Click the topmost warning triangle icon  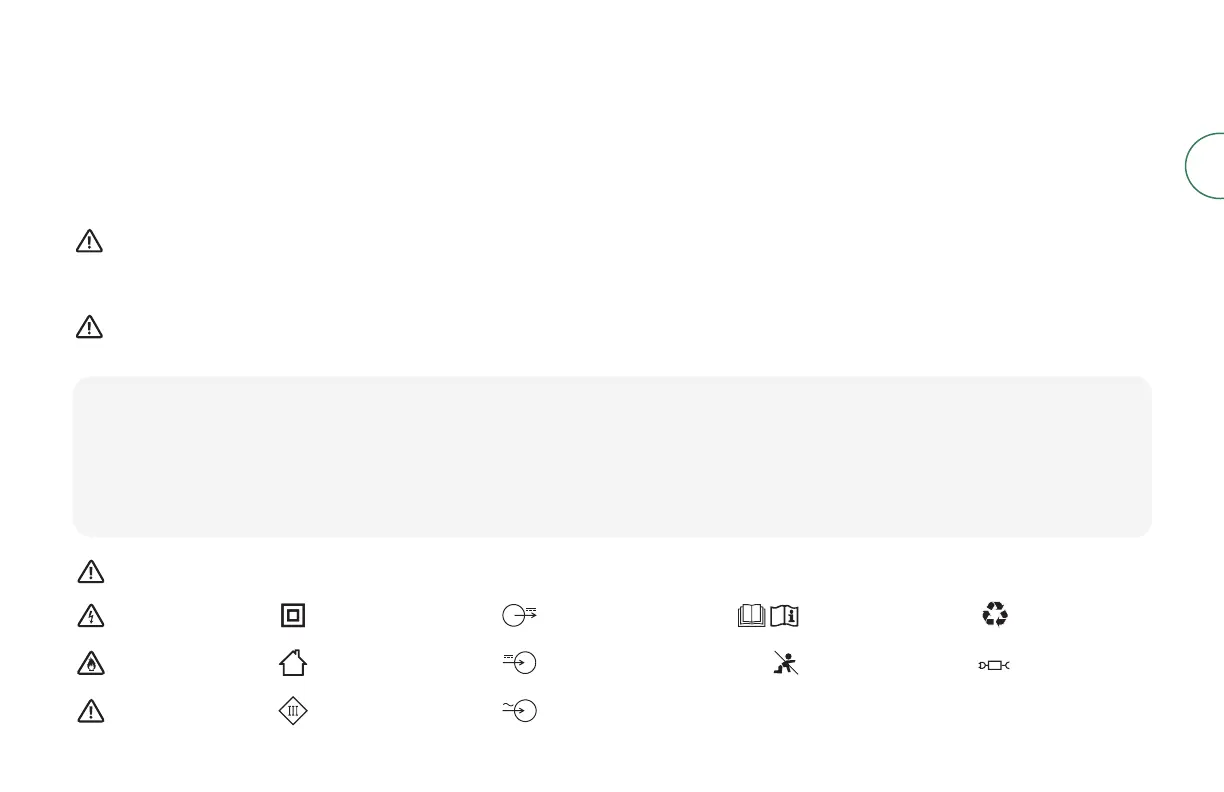90,241
